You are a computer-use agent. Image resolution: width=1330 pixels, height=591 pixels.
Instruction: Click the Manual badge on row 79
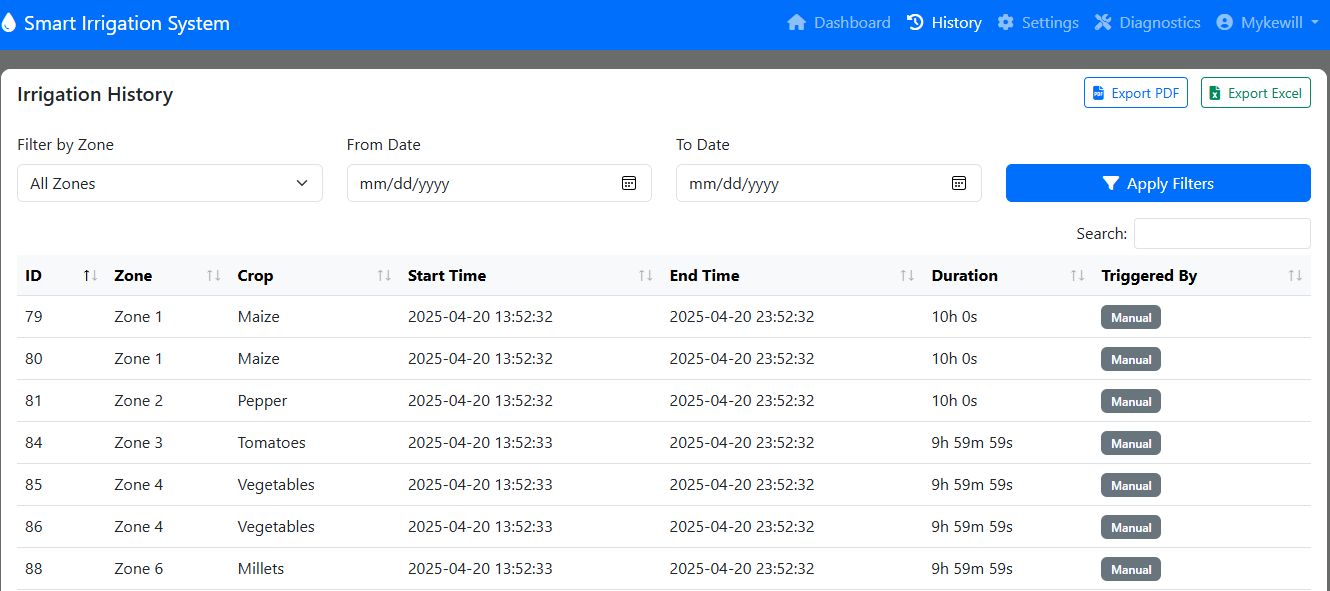click(x=1131, y=318)
